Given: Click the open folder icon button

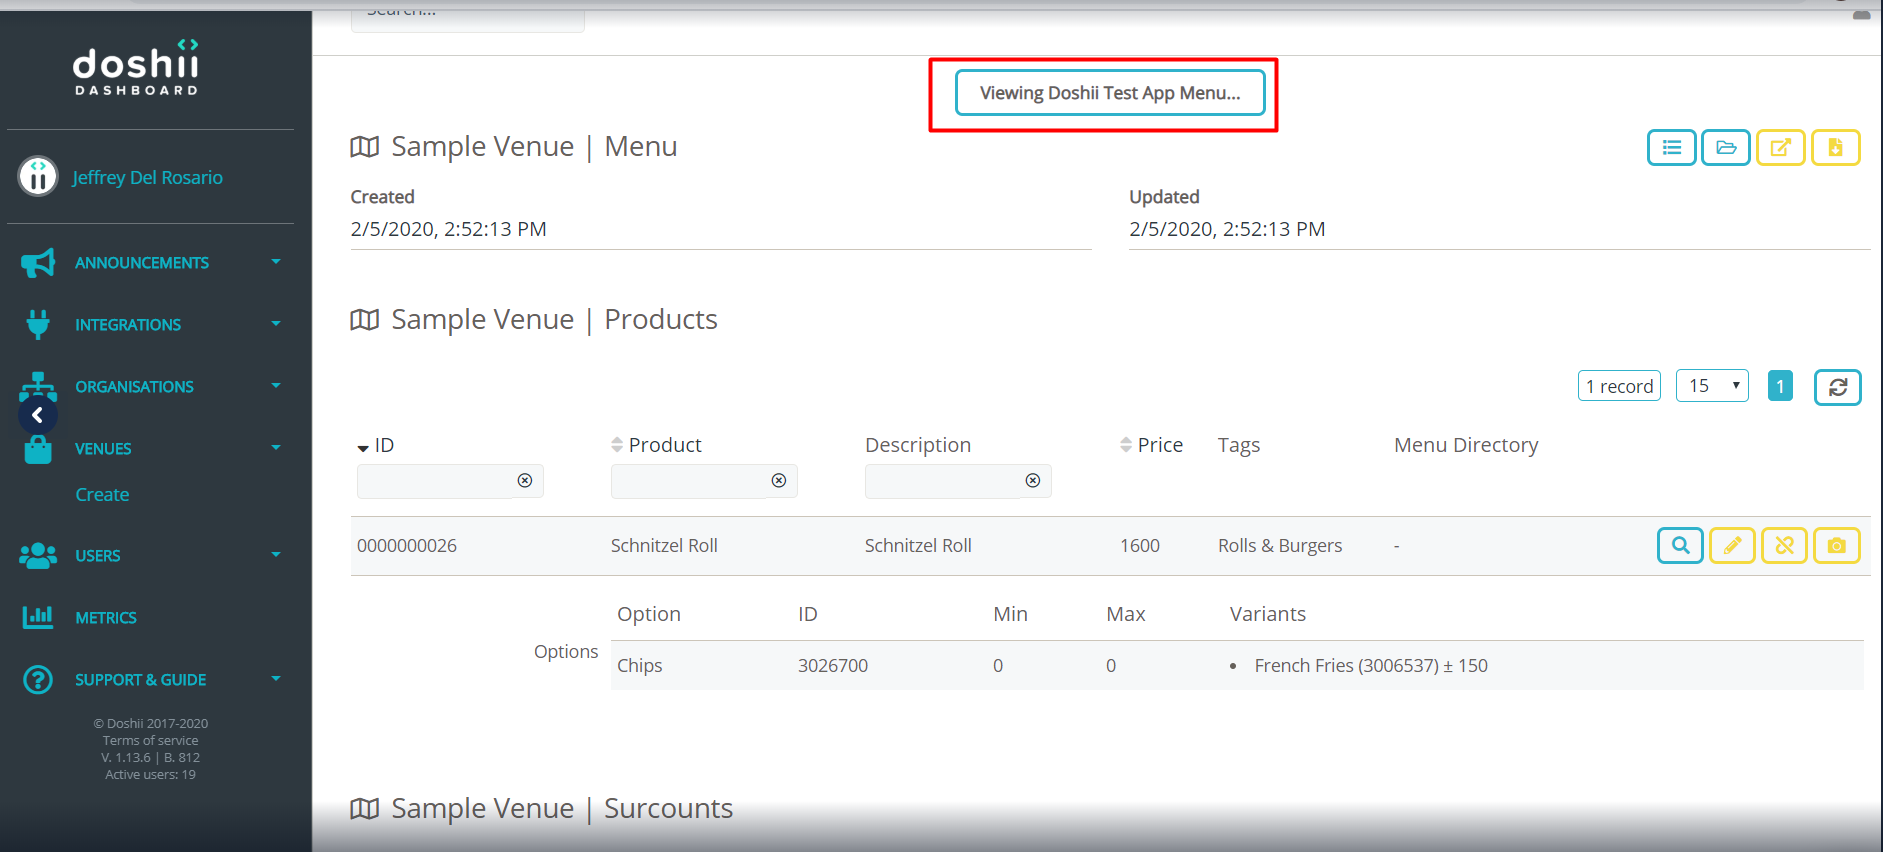Looking at the screenshot, I should coord(1726,148).
